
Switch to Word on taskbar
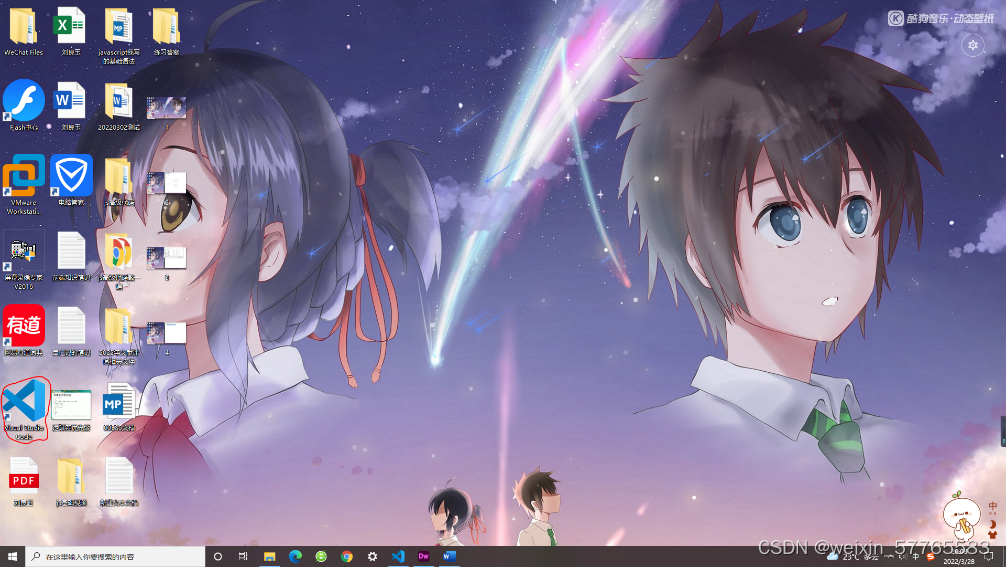point(449,556)
